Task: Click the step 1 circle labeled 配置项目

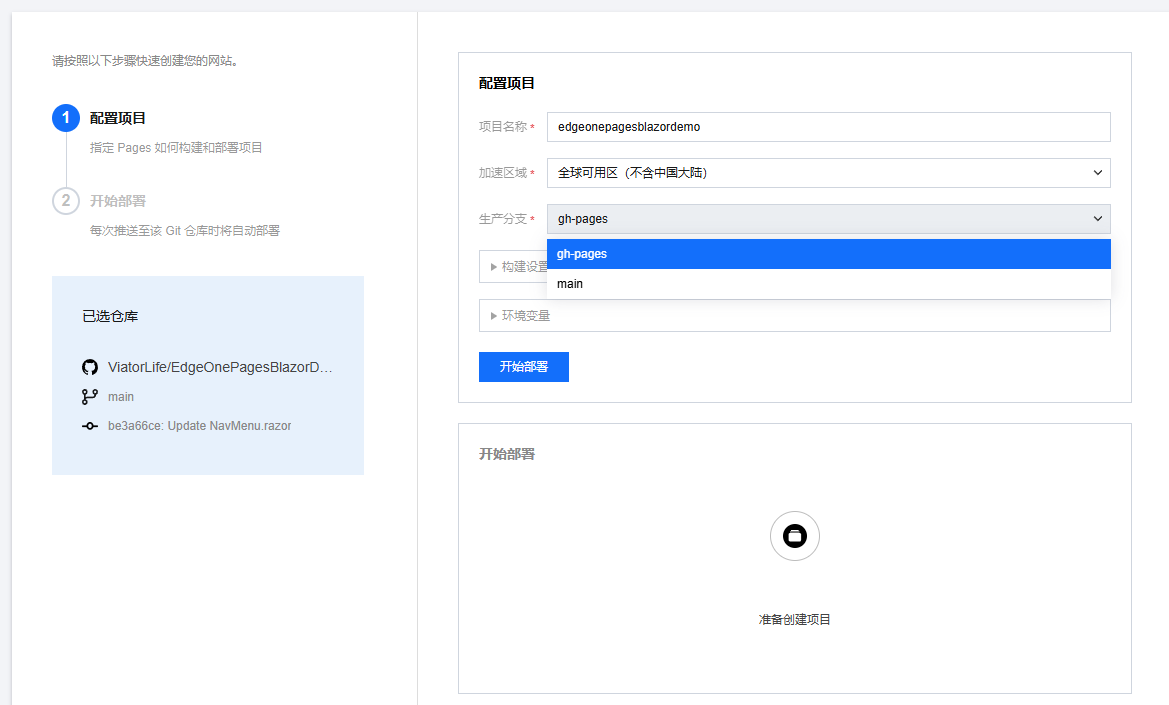Action: 65,117
